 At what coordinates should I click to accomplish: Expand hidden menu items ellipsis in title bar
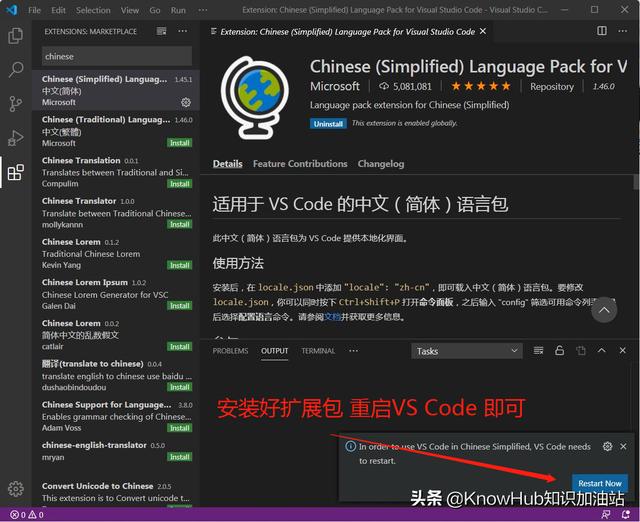pyautogui.click(x=202, y=10)
